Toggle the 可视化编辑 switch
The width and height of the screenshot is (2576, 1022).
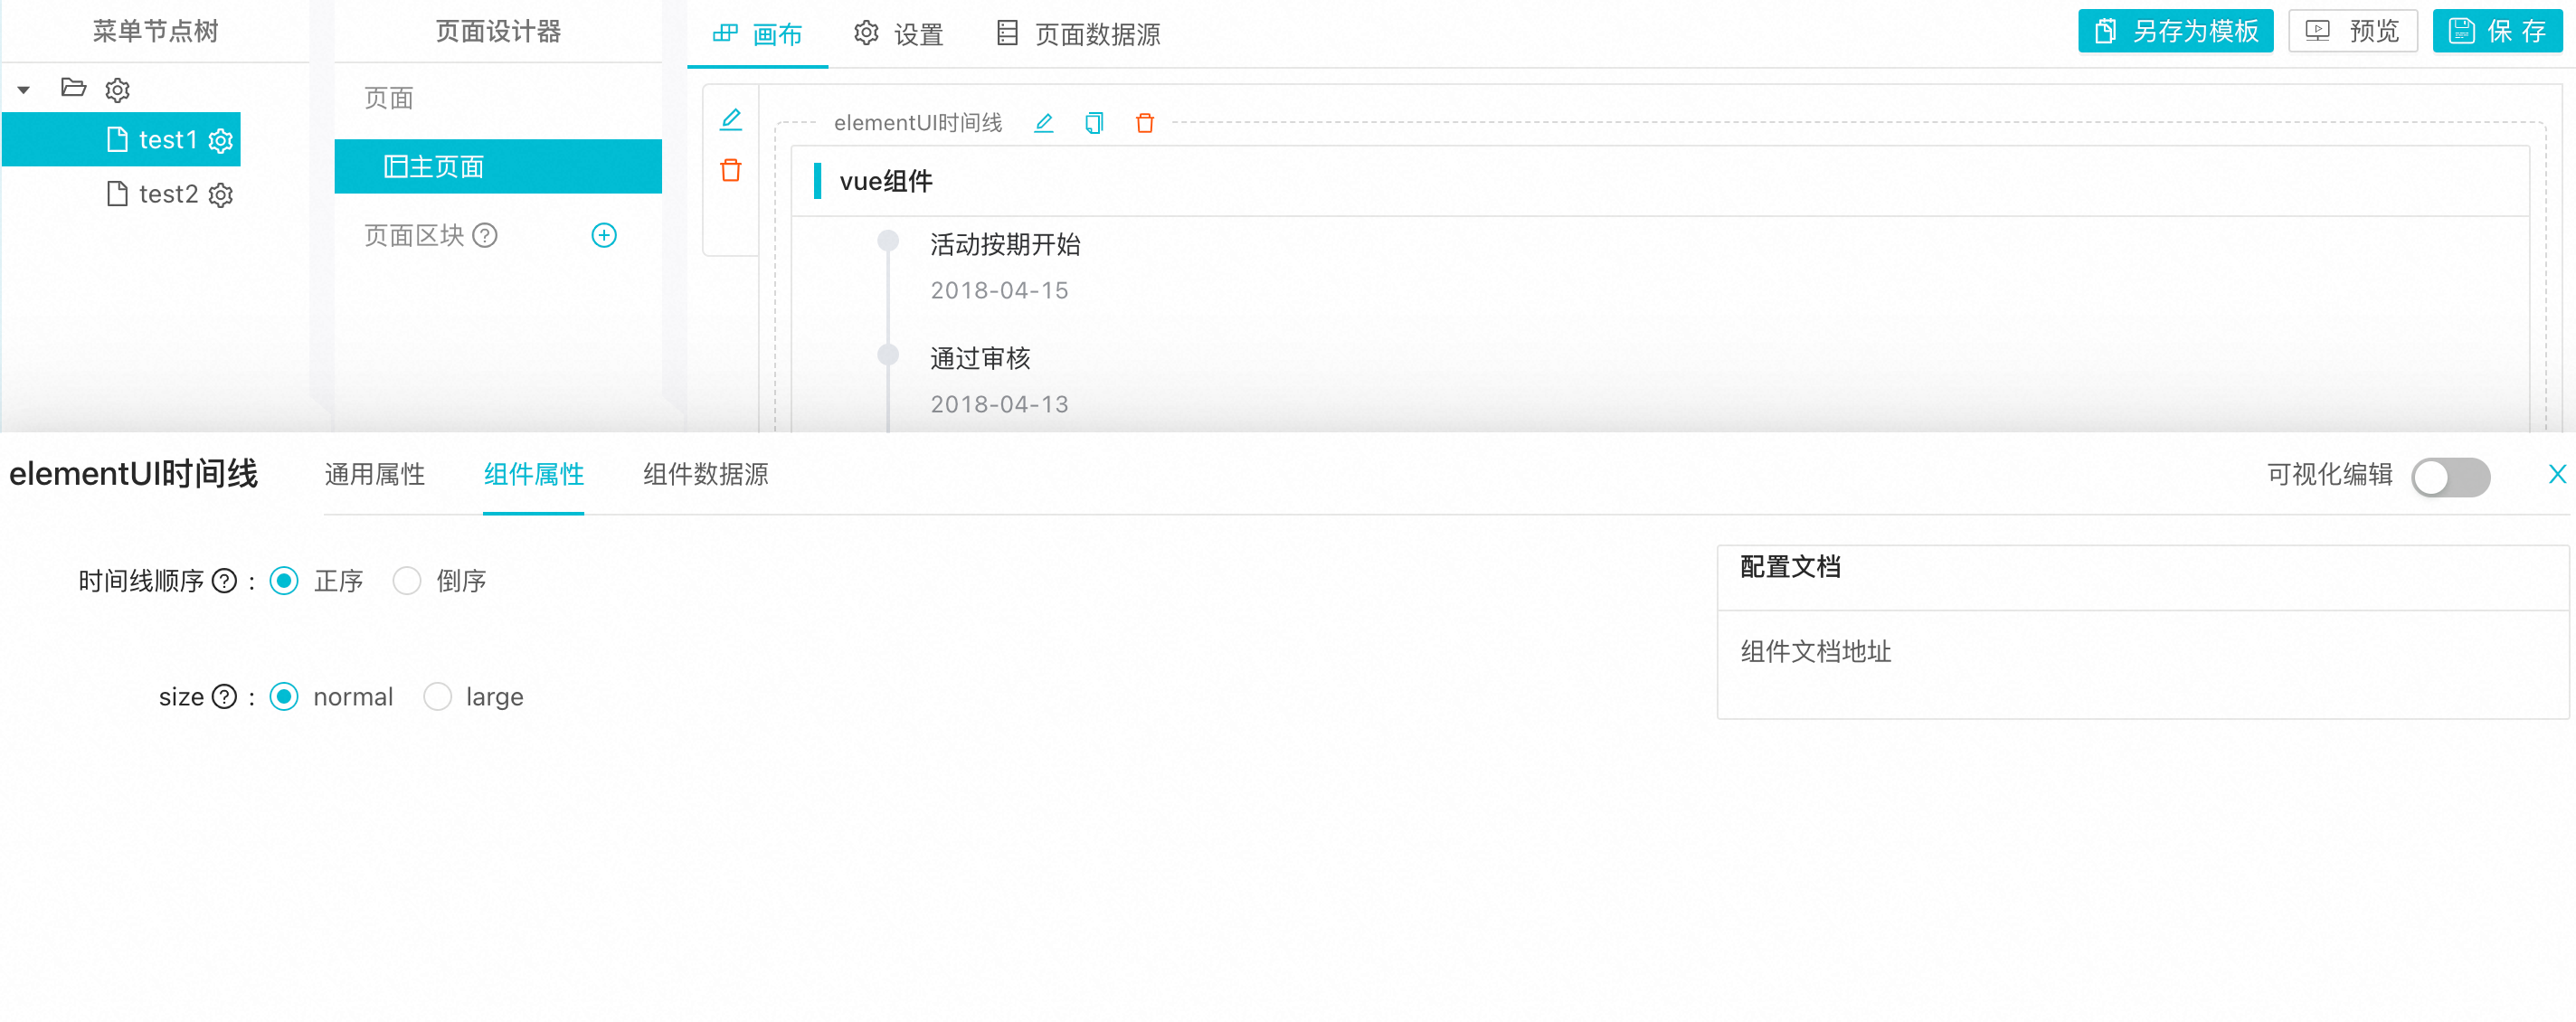[x=2449, y=477]
